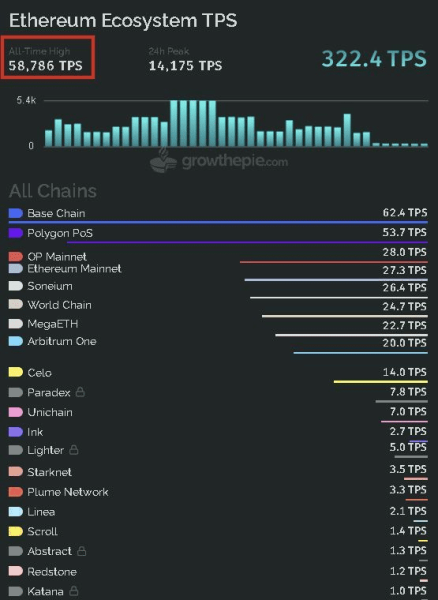Click the Base Chain blue icon

tap(16, 213)
